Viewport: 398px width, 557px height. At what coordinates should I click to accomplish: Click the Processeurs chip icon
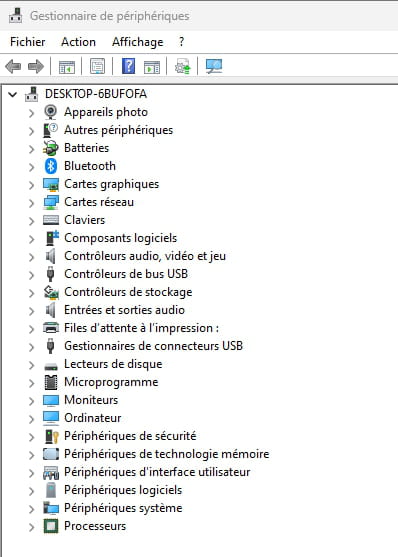point(50,526)
